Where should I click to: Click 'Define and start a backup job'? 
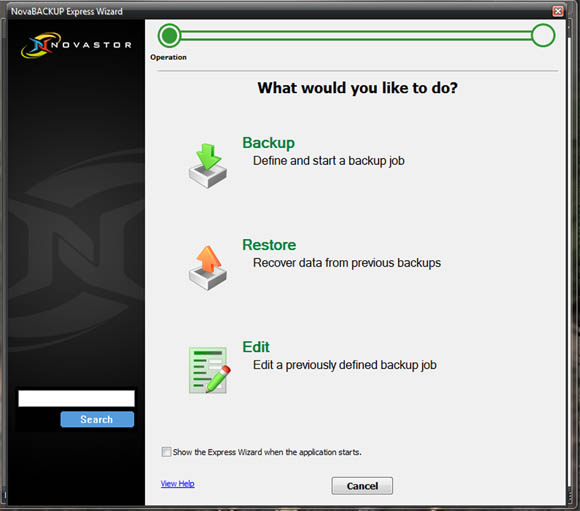click(328, 161)
